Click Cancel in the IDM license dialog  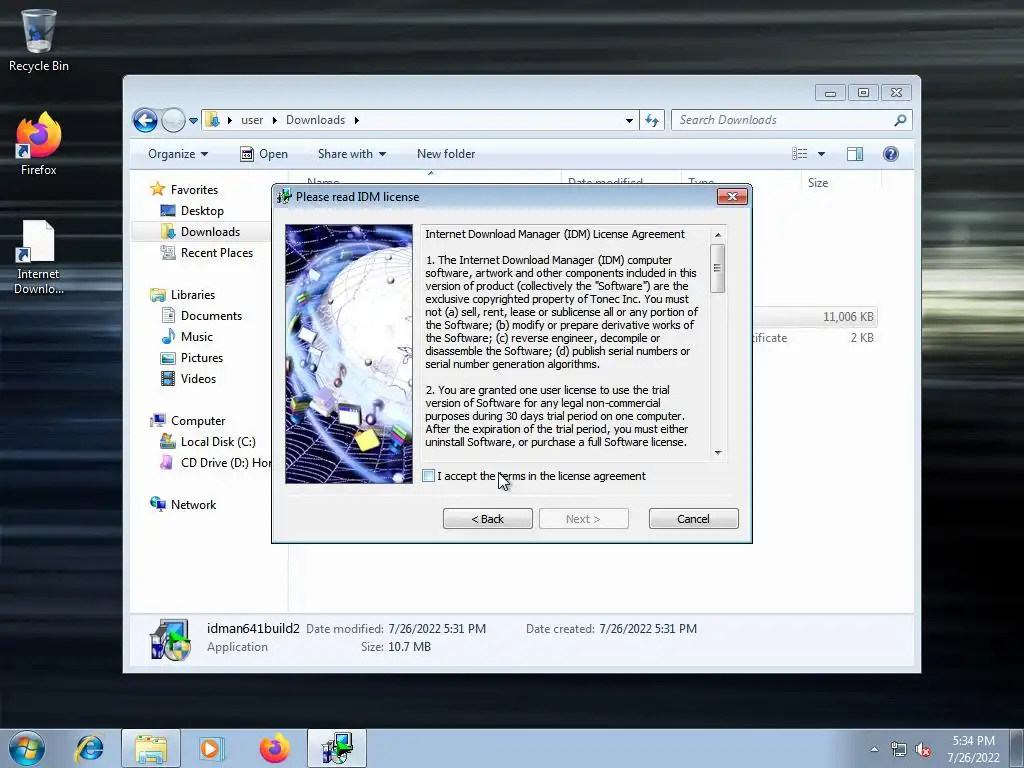(693, 519)
